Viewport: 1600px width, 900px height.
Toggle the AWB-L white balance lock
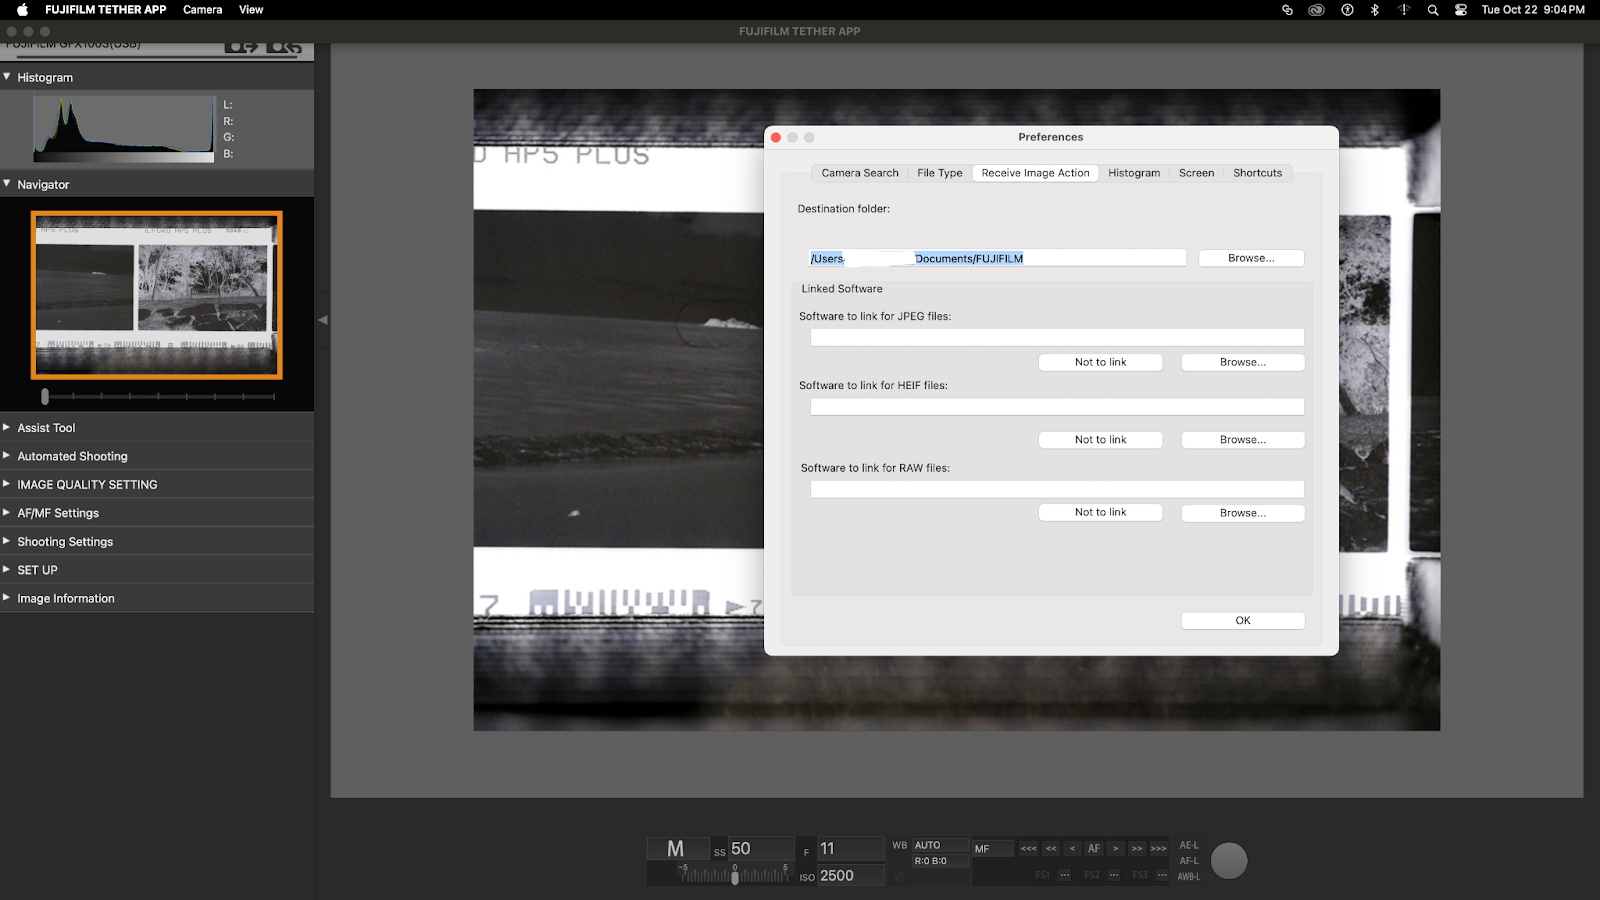(x=1189, y=877)
